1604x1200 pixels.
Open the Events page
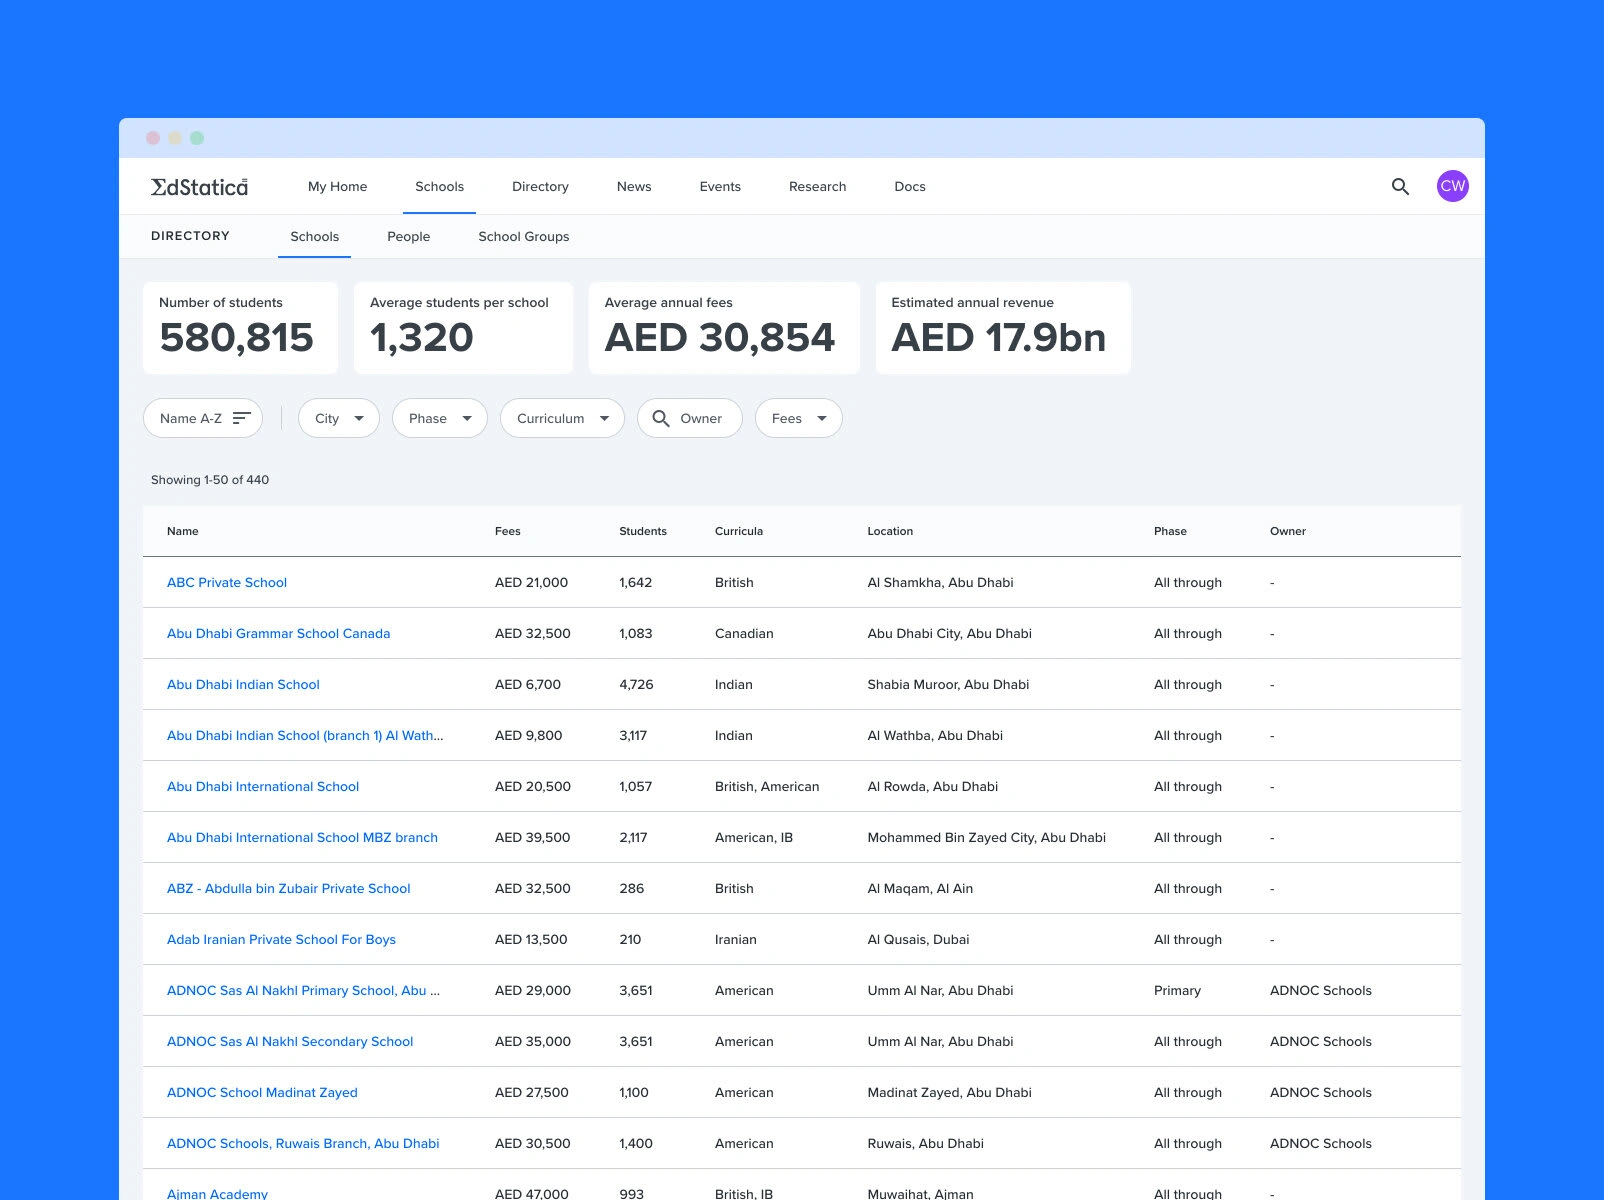(x=720, y=186)
